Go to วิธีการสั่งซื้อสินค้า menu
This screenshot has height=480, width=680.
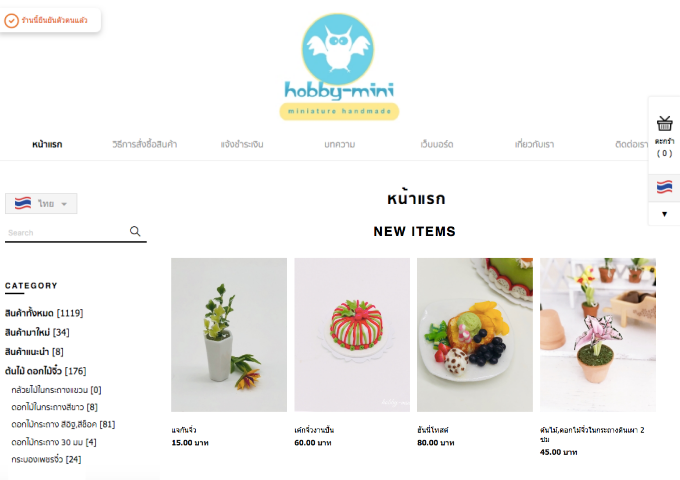click(x=144, y=144)
